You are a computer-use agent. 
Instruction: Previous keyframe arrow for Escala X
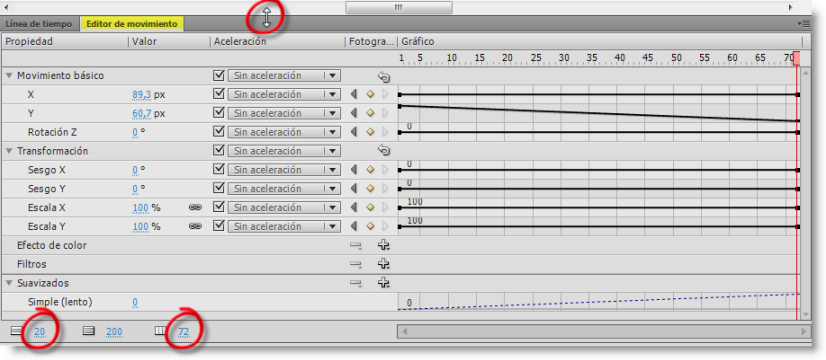point(354,208)
